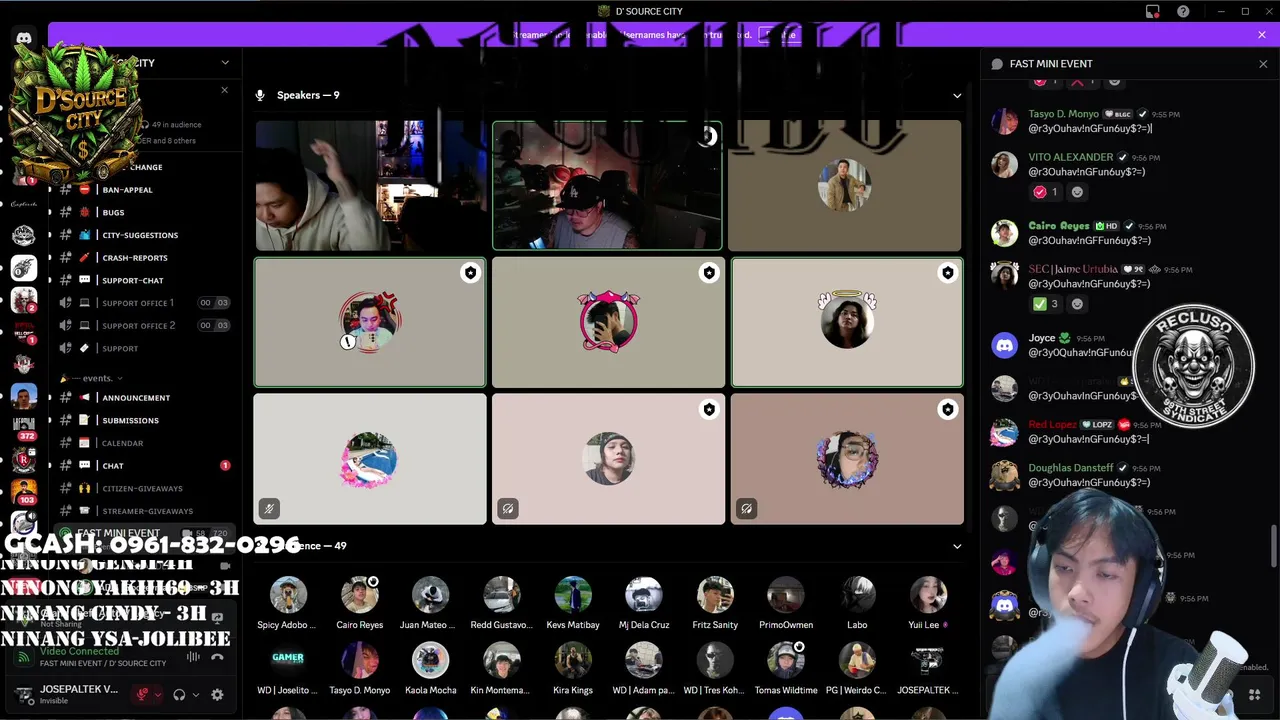Open User Settings gear icon
Viewport: 1280px width, 720px height.
pyautogui.click(x=217, y=694)
